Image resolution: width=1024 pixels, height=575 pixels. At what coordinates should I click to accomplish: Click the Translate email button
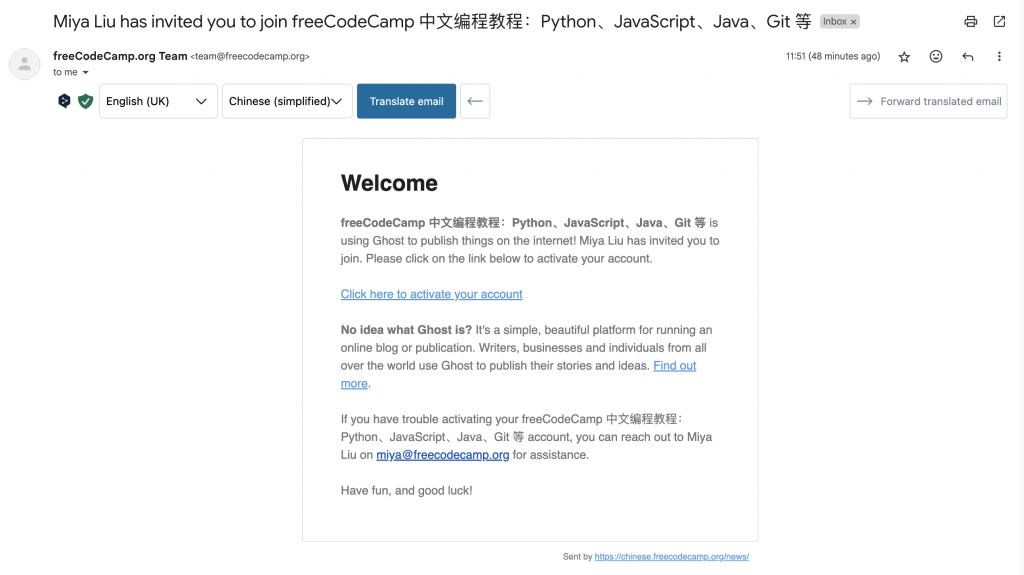tap(406, 101)
